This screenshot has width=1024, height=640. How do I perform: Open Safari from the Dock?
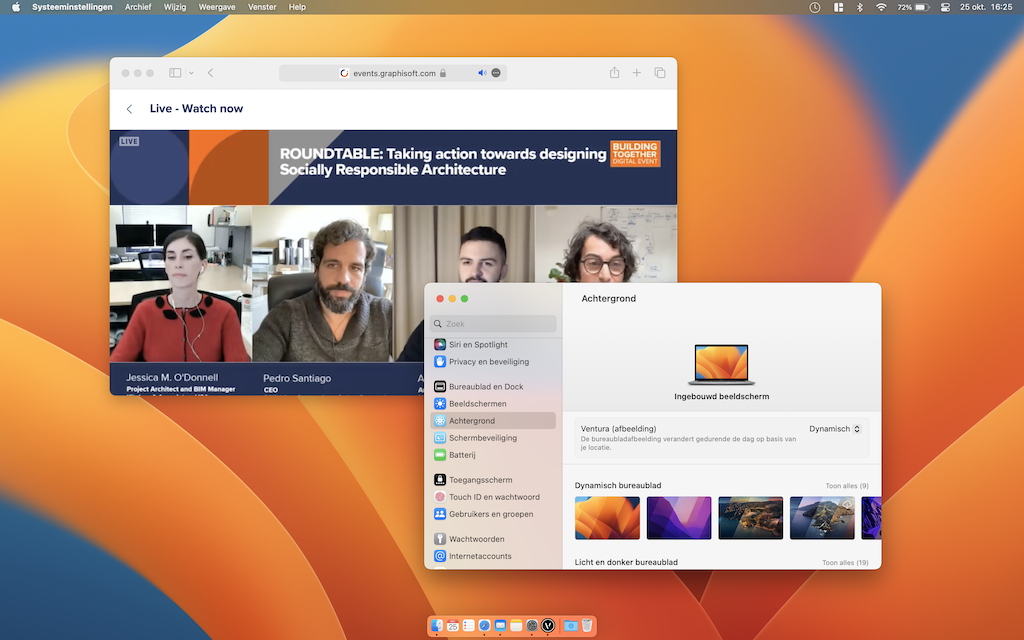[x=485, y=626]
